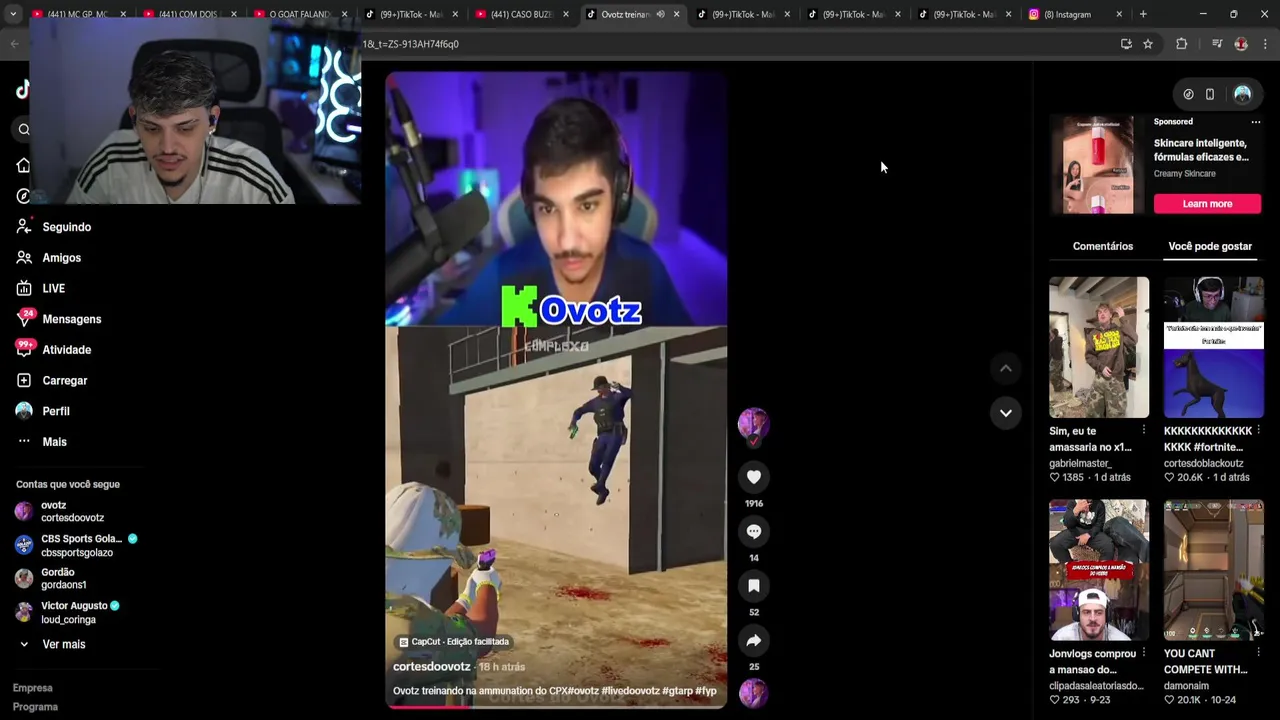Open the sound disc below share count
1280x720 pixels.
coord(754,692)
